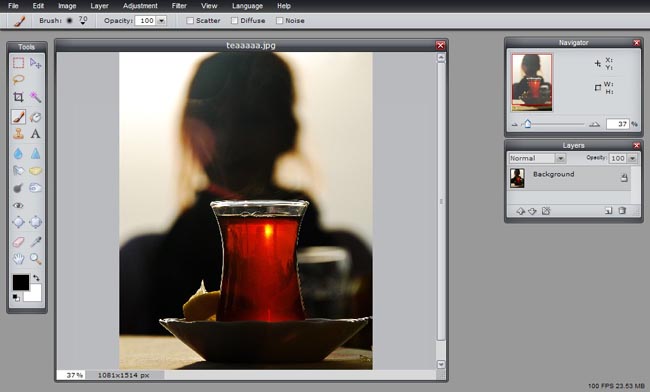This screenshot has height=392, width=650.
Task: Enable the Diffuse checkbox
Action: pos(234,21)
